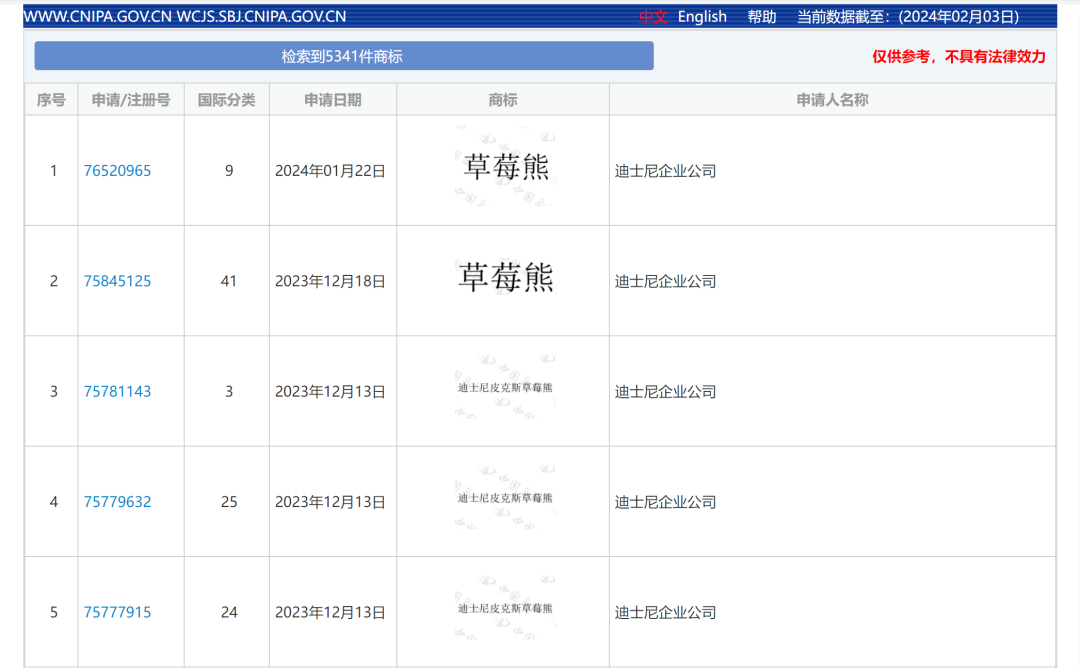Click applicant 迪士尼企业公司 in the 75845125 row

tap(665, 281)
